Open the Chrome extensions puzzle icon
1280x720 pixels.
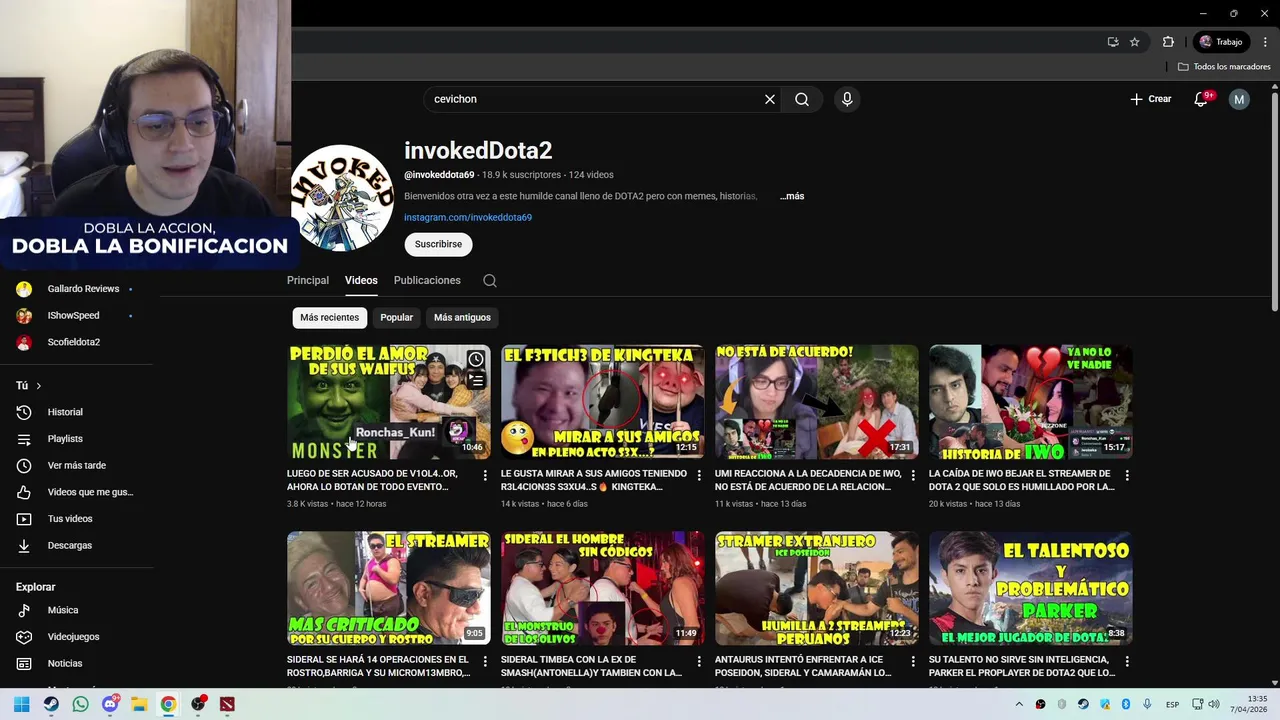(1168, 42)
